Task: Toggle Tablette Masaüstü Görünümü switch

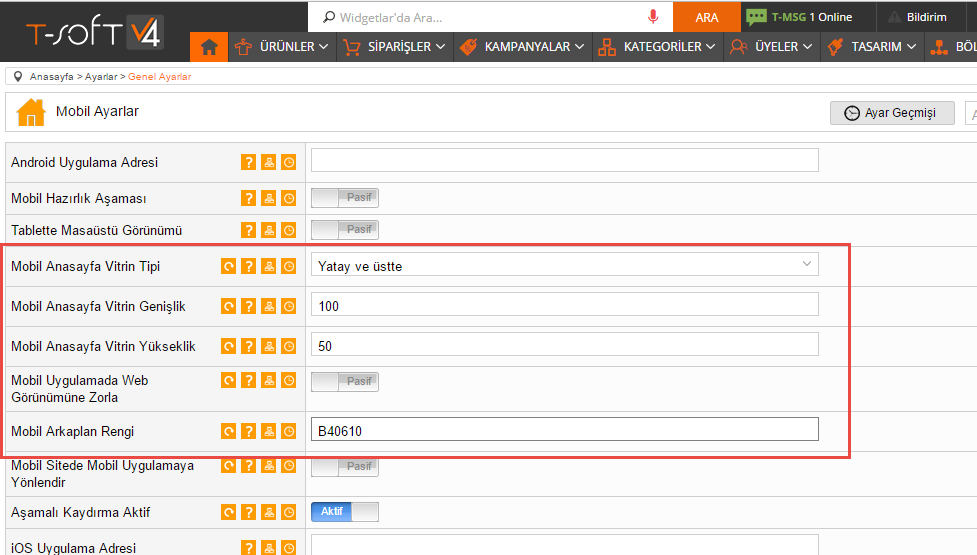Action: (345, 230)
